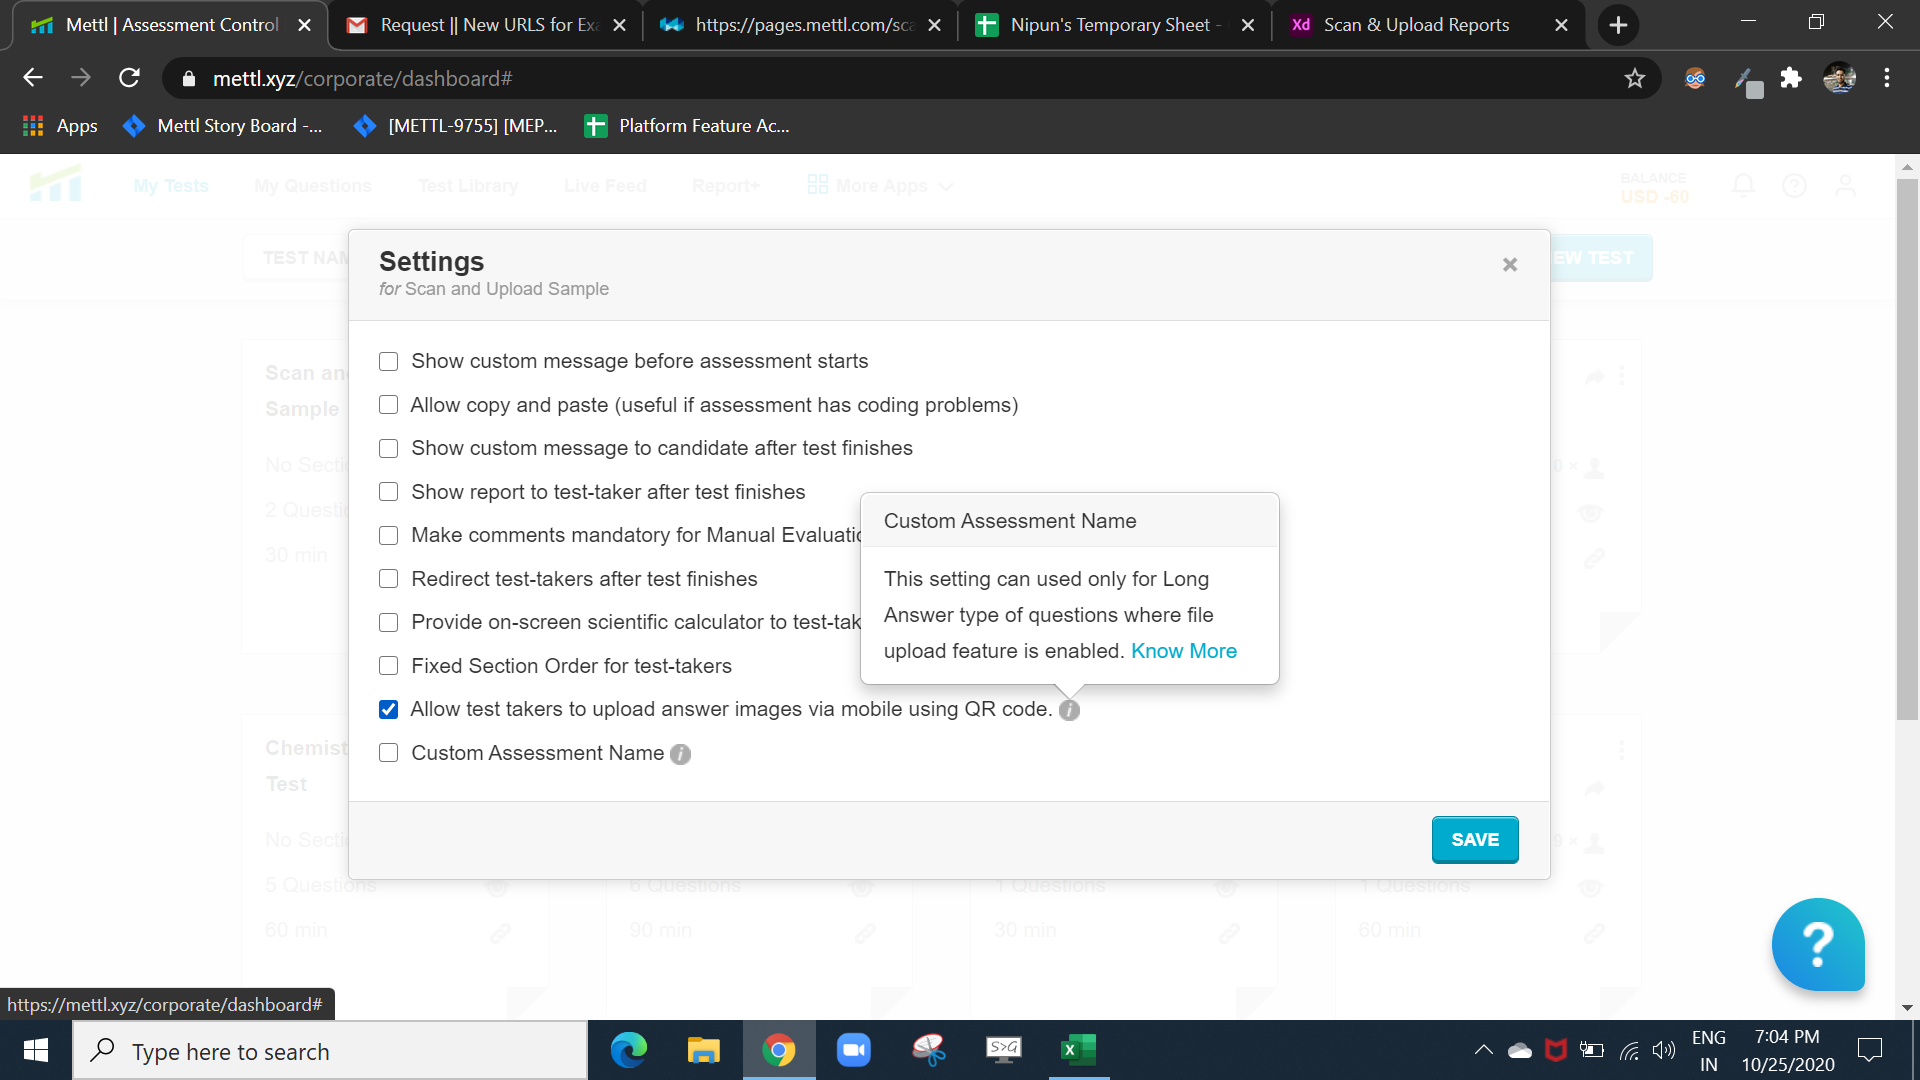Open the notifications bell icon
Screen dimensions: 1920x1080
(1742, 185)
